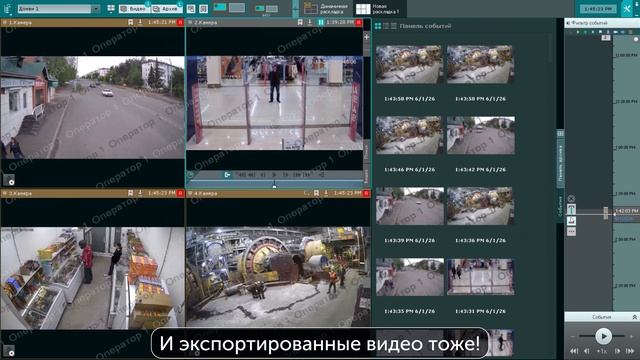Click the plus button beside 2.Камера
The width and height of the screenshot is (640, 360).
point(367,37)
